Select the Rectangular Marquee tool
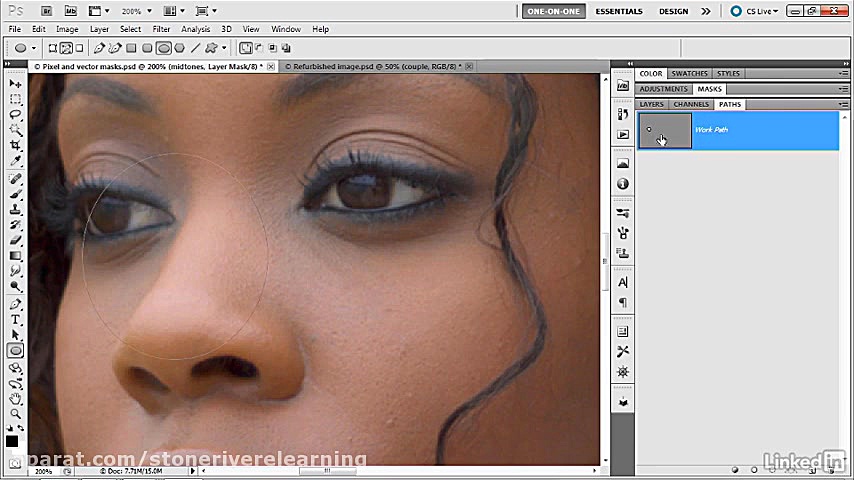The height and width of the screenshot is (480, 854). 15,99
